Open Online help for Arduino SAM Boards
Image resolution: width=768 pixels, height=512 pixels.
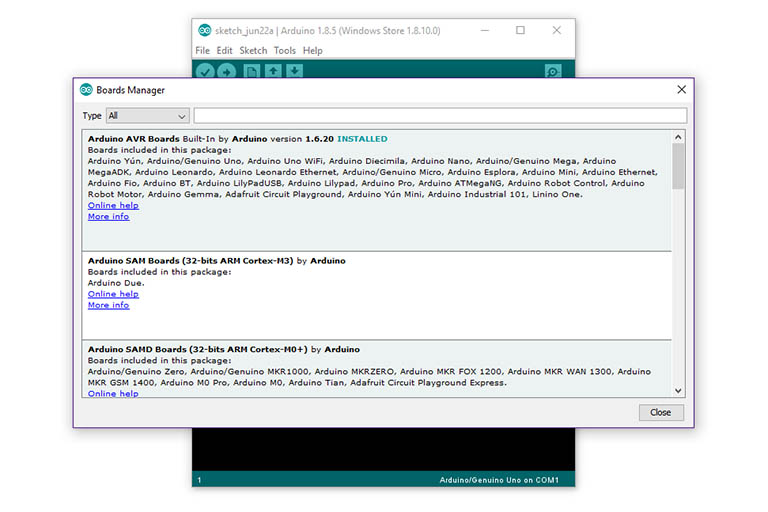[x=113, y=294]
